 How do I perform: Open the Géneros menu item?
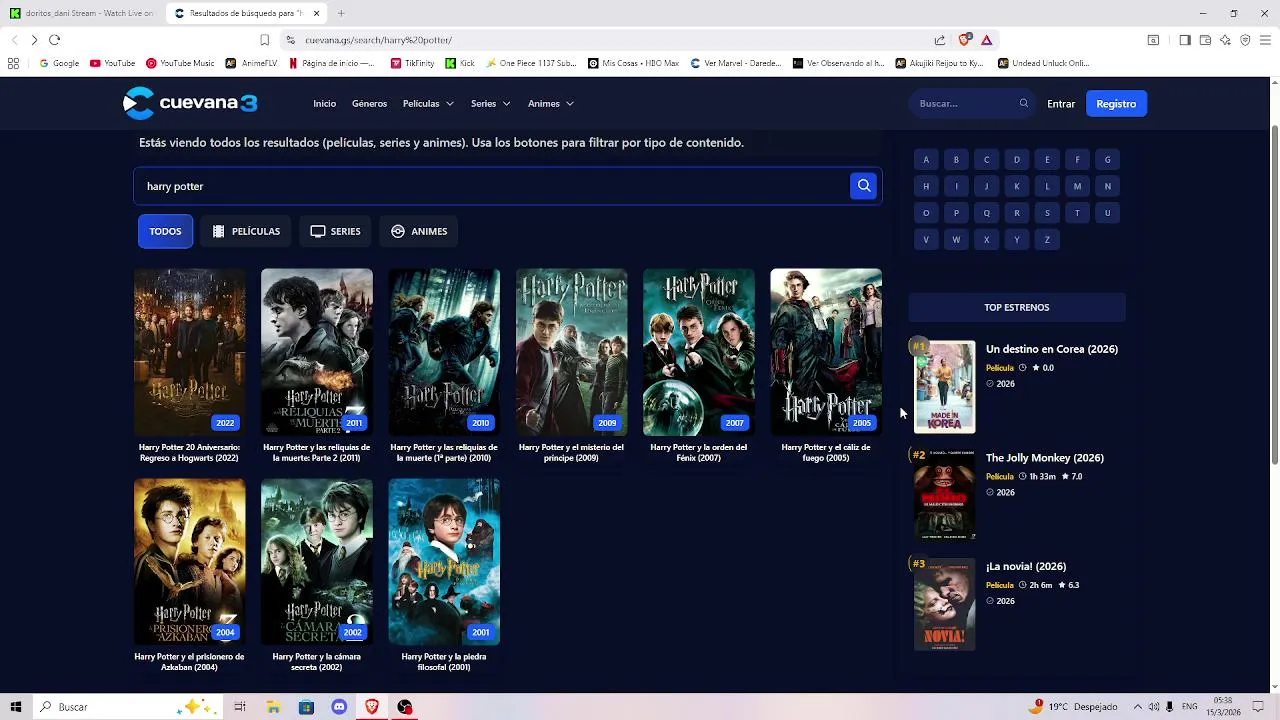(x=369, y=104)
